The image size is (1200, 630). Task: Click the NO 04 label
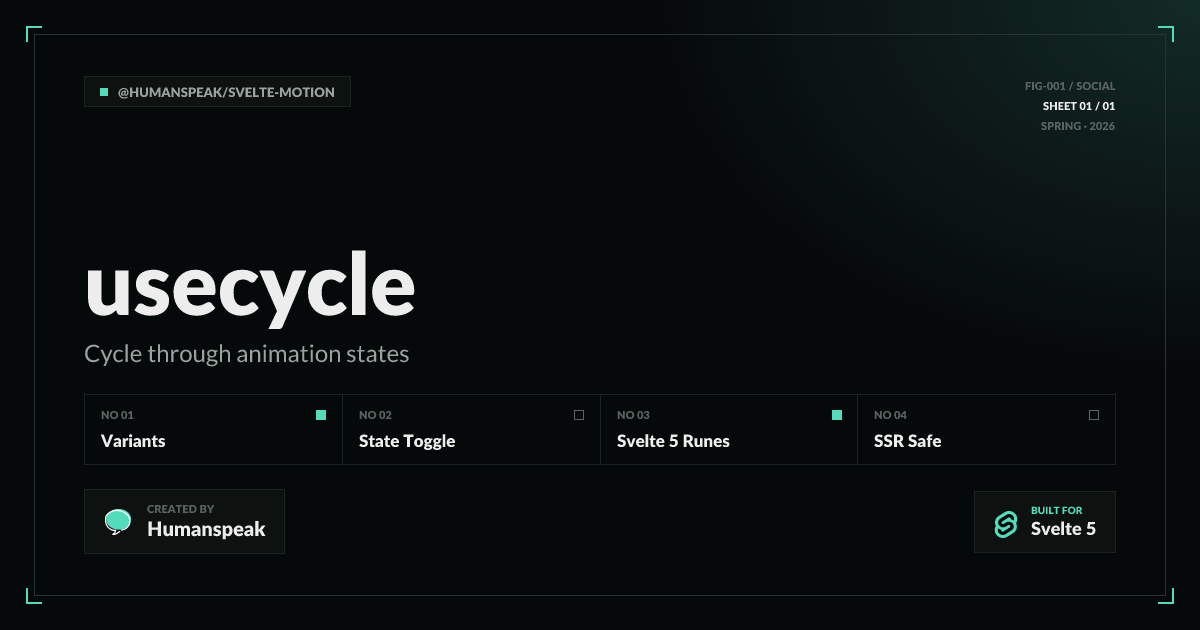pos(890,415)
